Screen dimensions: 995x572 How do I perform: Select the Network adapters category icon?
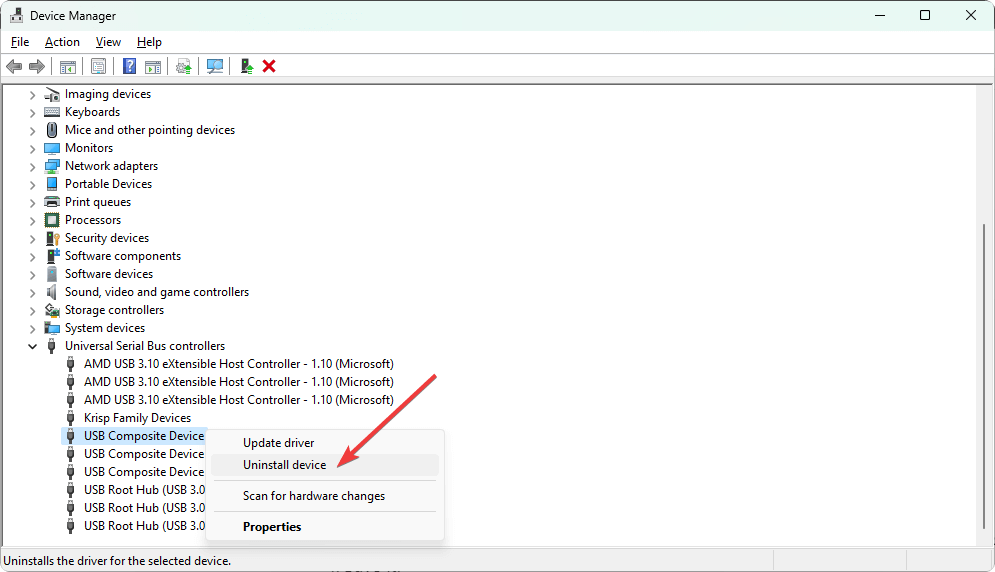click(52, 166)
